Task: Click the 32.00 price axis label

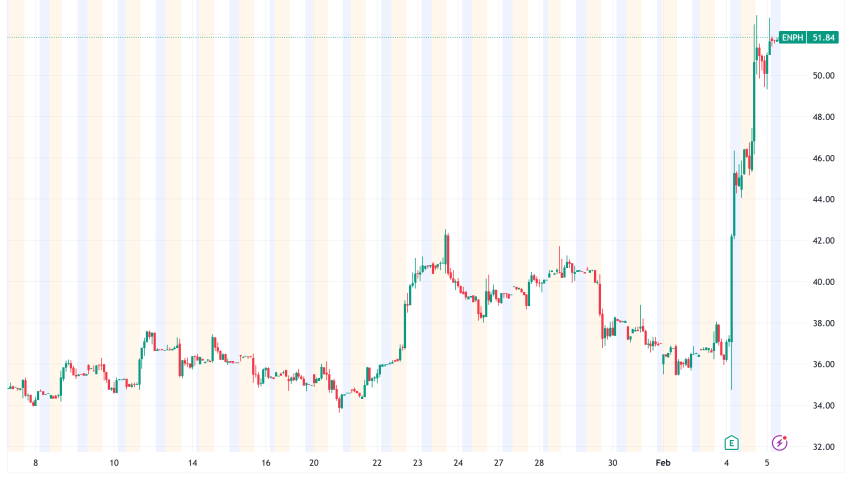Action: (x=824, y=447)
